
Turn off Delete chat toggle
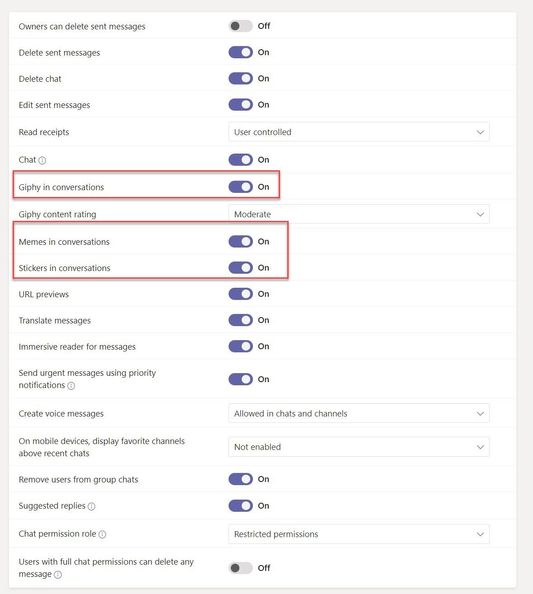[240, 78]
